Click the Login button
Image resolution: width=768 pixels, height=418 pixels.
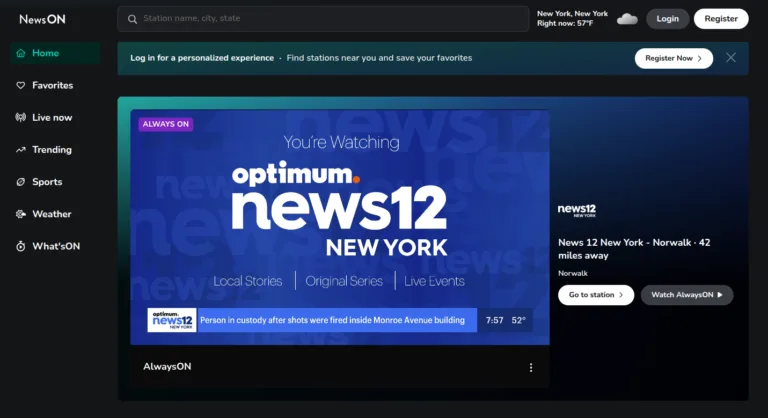[x=668, y=19]
